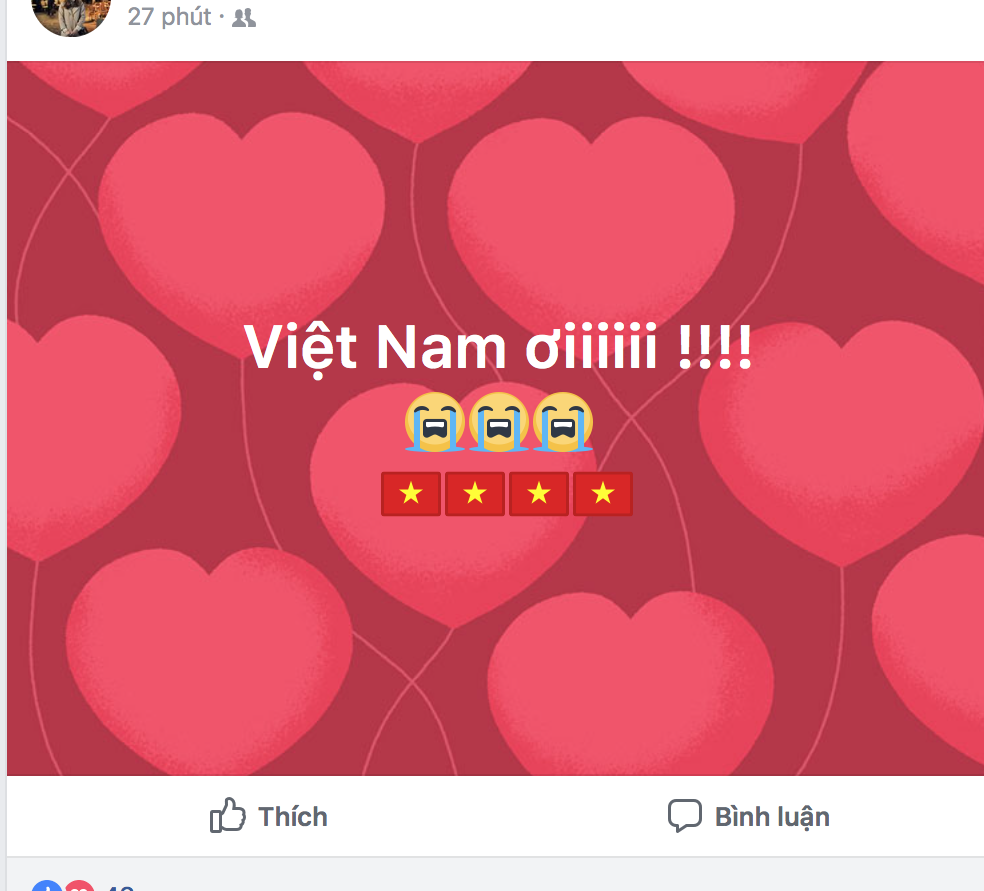Click the third Vietnam flag emoji
The image size is (984, 891).
539,494
